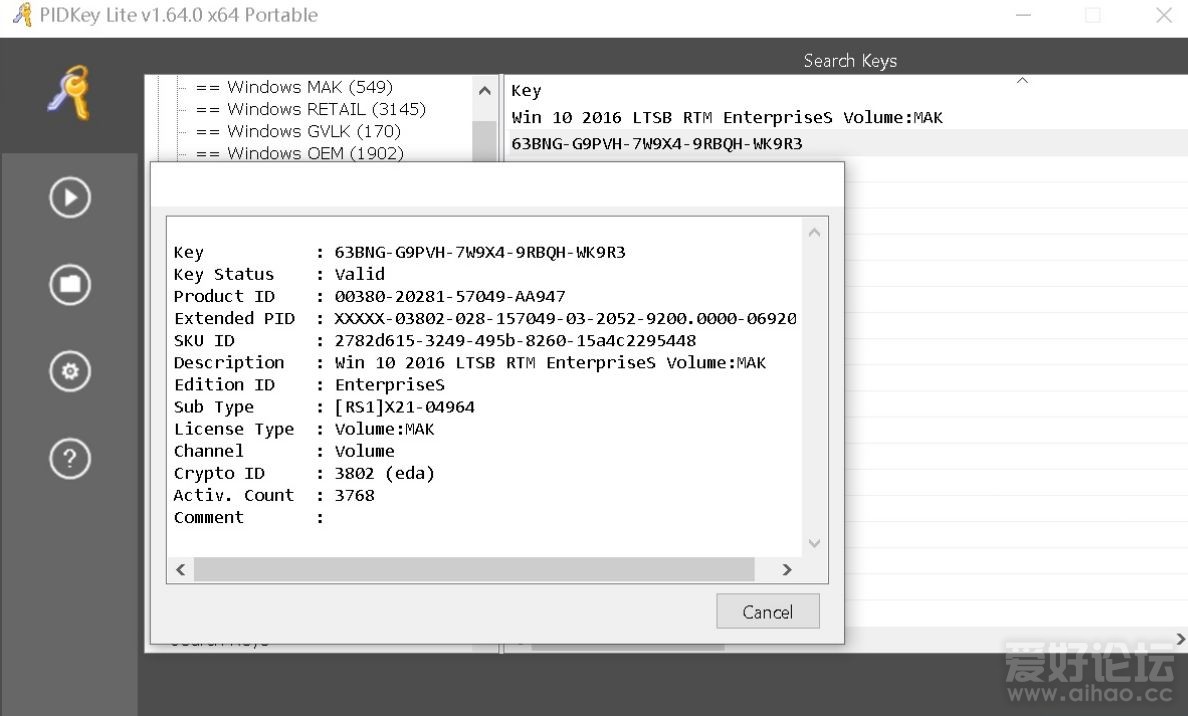Click the column sort chevron above key list

pyautogui.click(x=1022, y=80)
